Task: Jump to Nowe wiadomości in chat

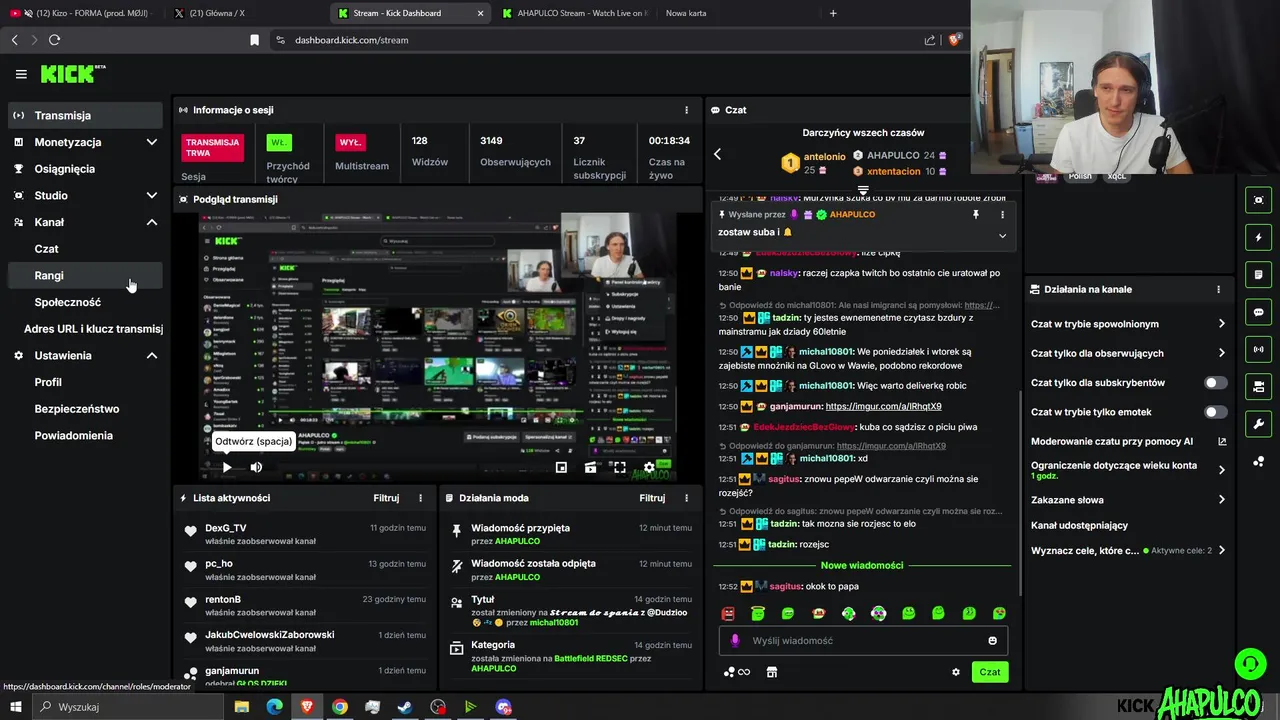Action: coord(861,565)
